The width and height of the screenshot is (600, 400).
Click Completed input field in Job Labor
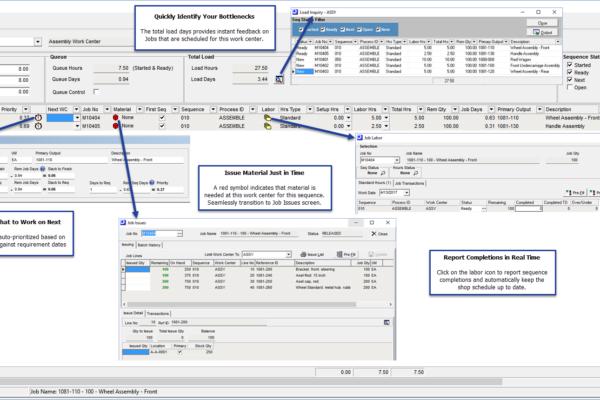[x=528, y=209]
